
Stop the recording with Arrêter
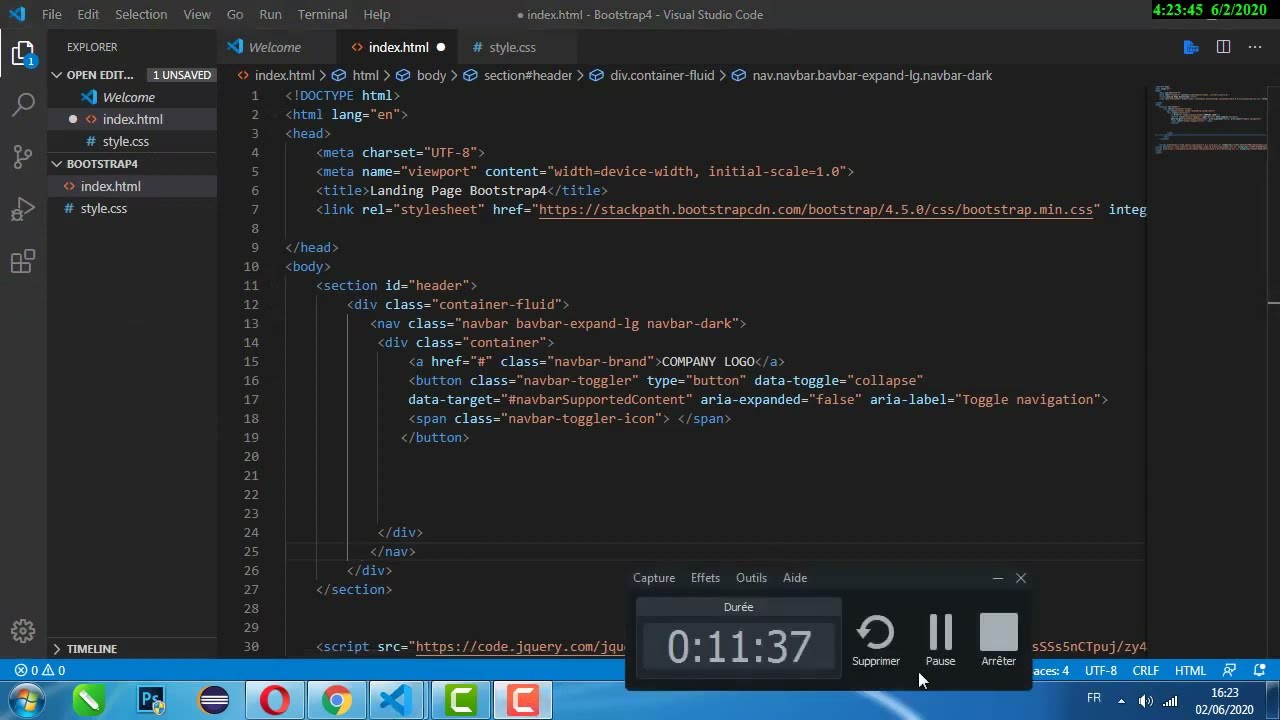(998, 640)
